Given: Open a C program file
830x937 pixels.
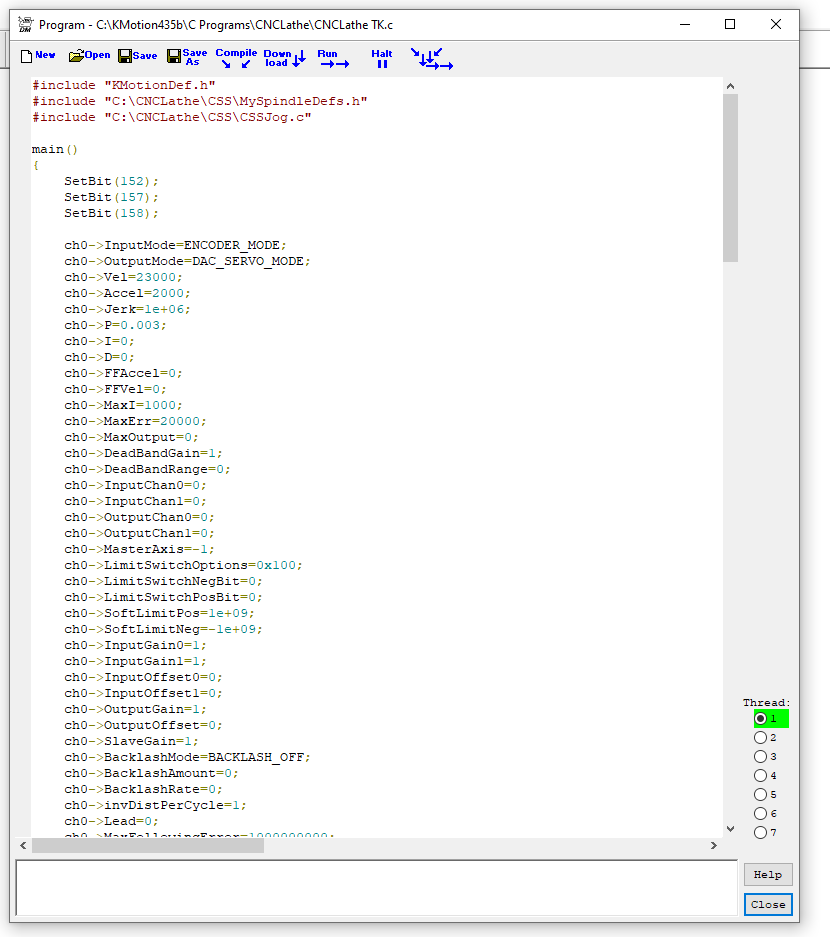Looking at the screenshot, I should point(89,56).
